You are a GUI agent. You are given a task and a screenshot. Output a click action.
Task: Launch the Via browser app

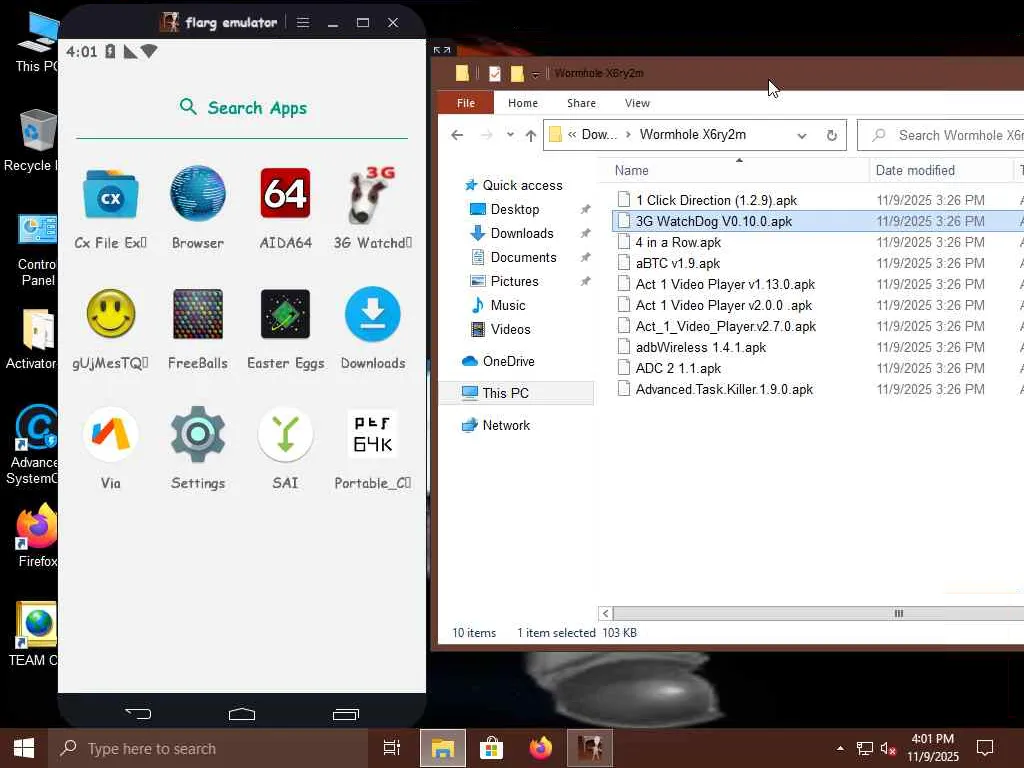point(110,434)
